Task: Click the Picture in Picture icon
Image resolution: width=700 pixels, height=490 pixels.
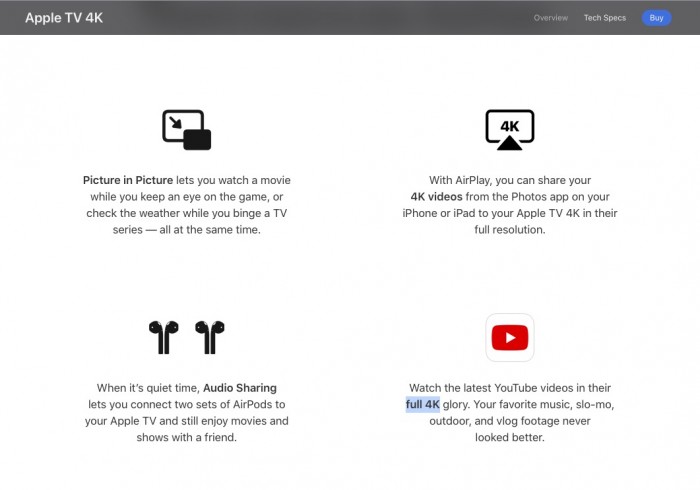Action: coord(187,130)
